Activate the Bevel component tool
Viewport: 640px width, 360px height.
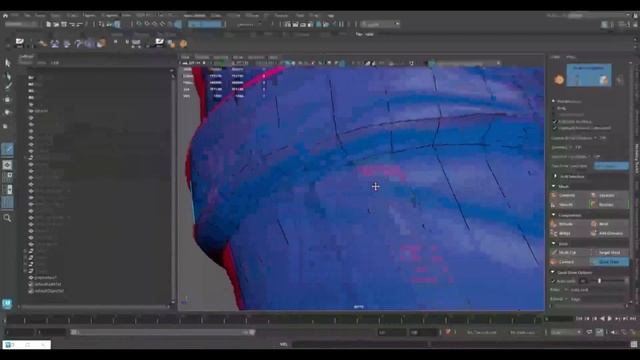tap(609, 224)
